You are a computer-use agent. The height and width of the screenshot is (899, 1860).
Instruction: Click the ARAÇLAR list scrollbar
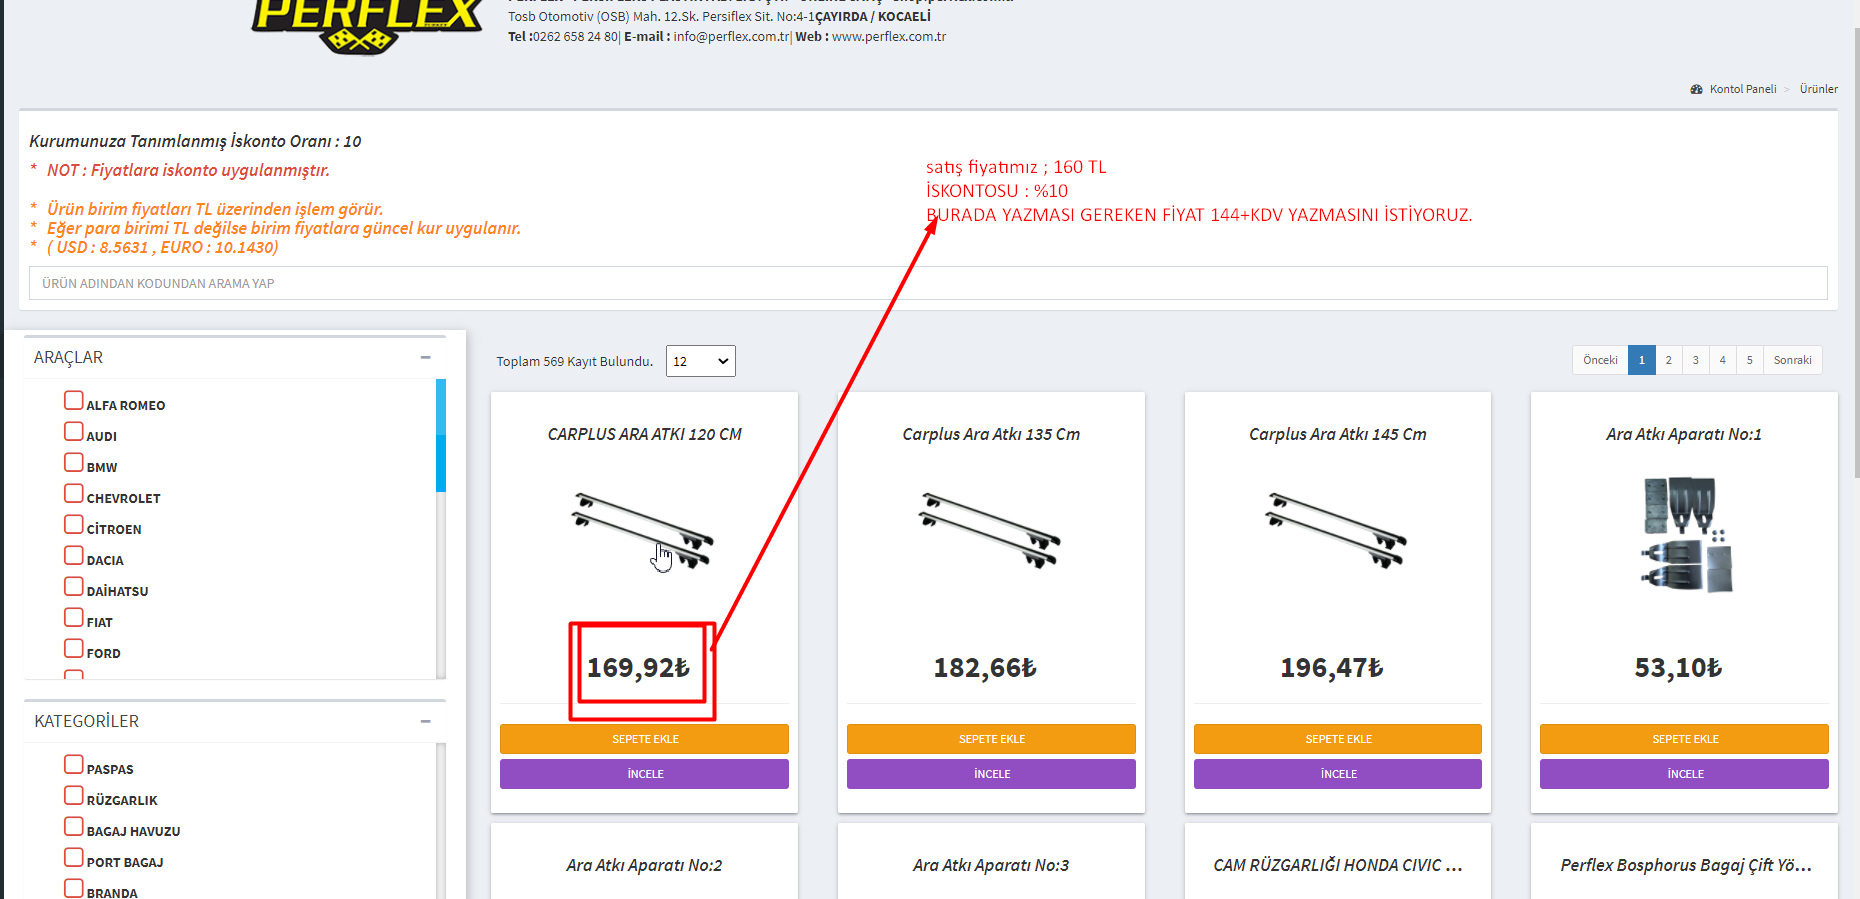tap(441, 436)
